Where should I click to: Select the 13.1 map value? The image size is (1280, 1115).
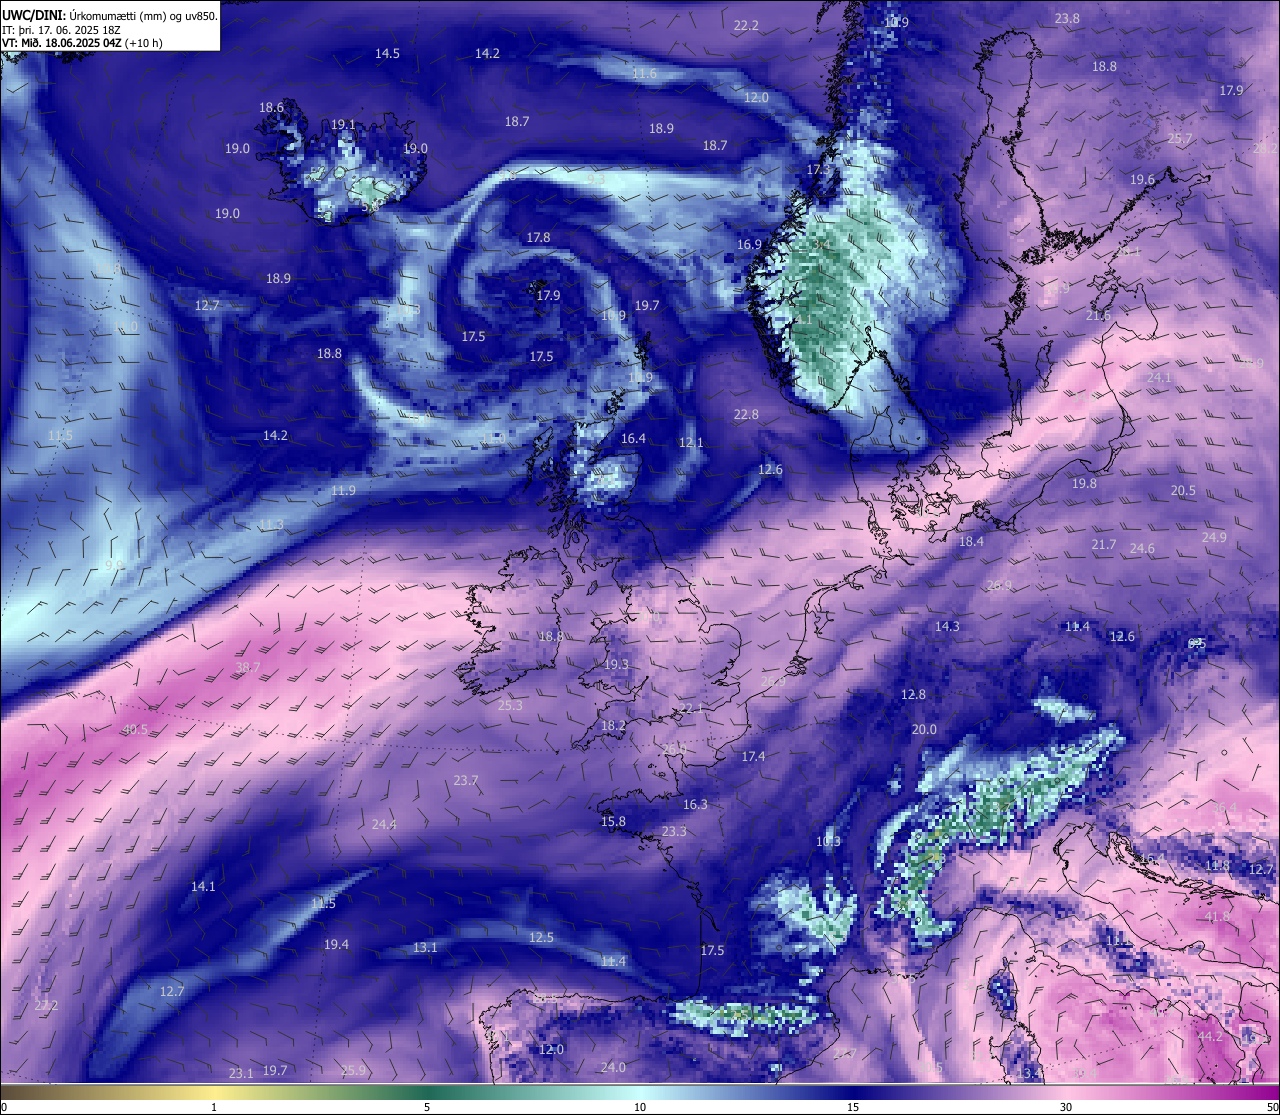425,947
